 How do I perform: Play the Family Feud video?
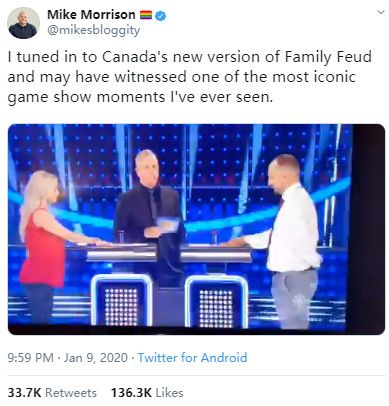click(x=196, y=229)
